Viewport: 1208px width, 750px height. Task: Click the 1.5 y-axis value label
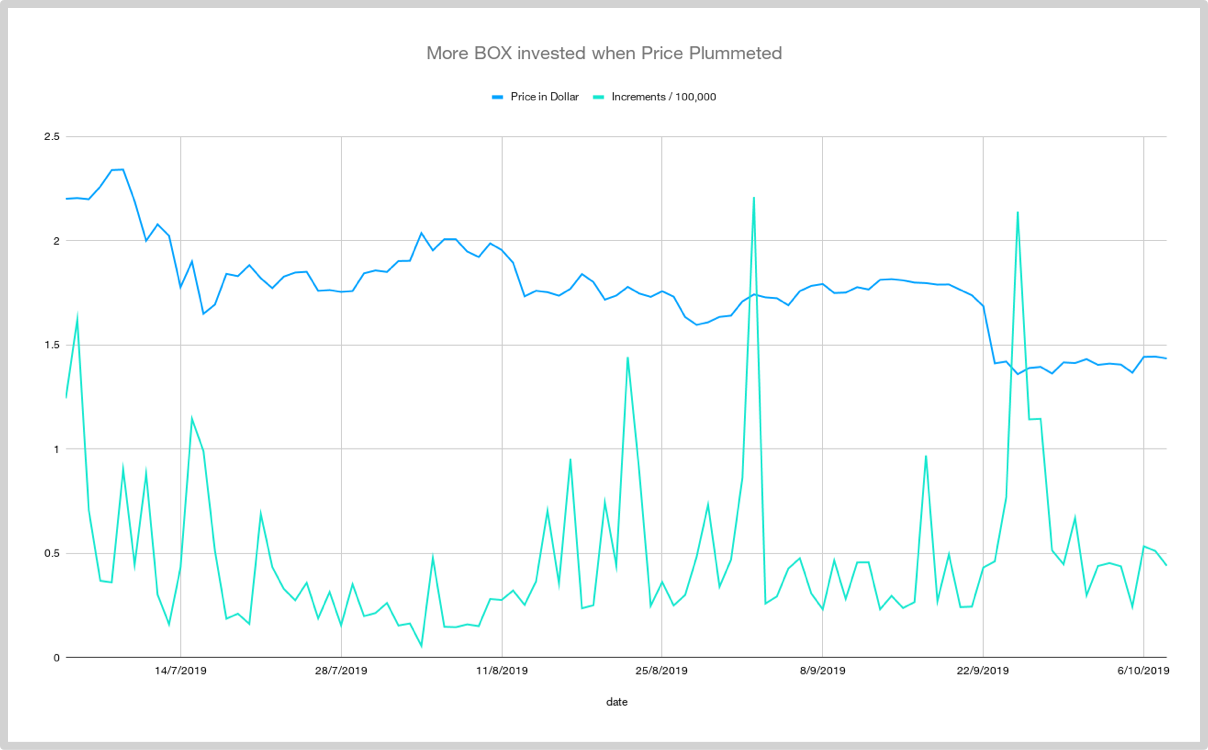pos(50,345)
